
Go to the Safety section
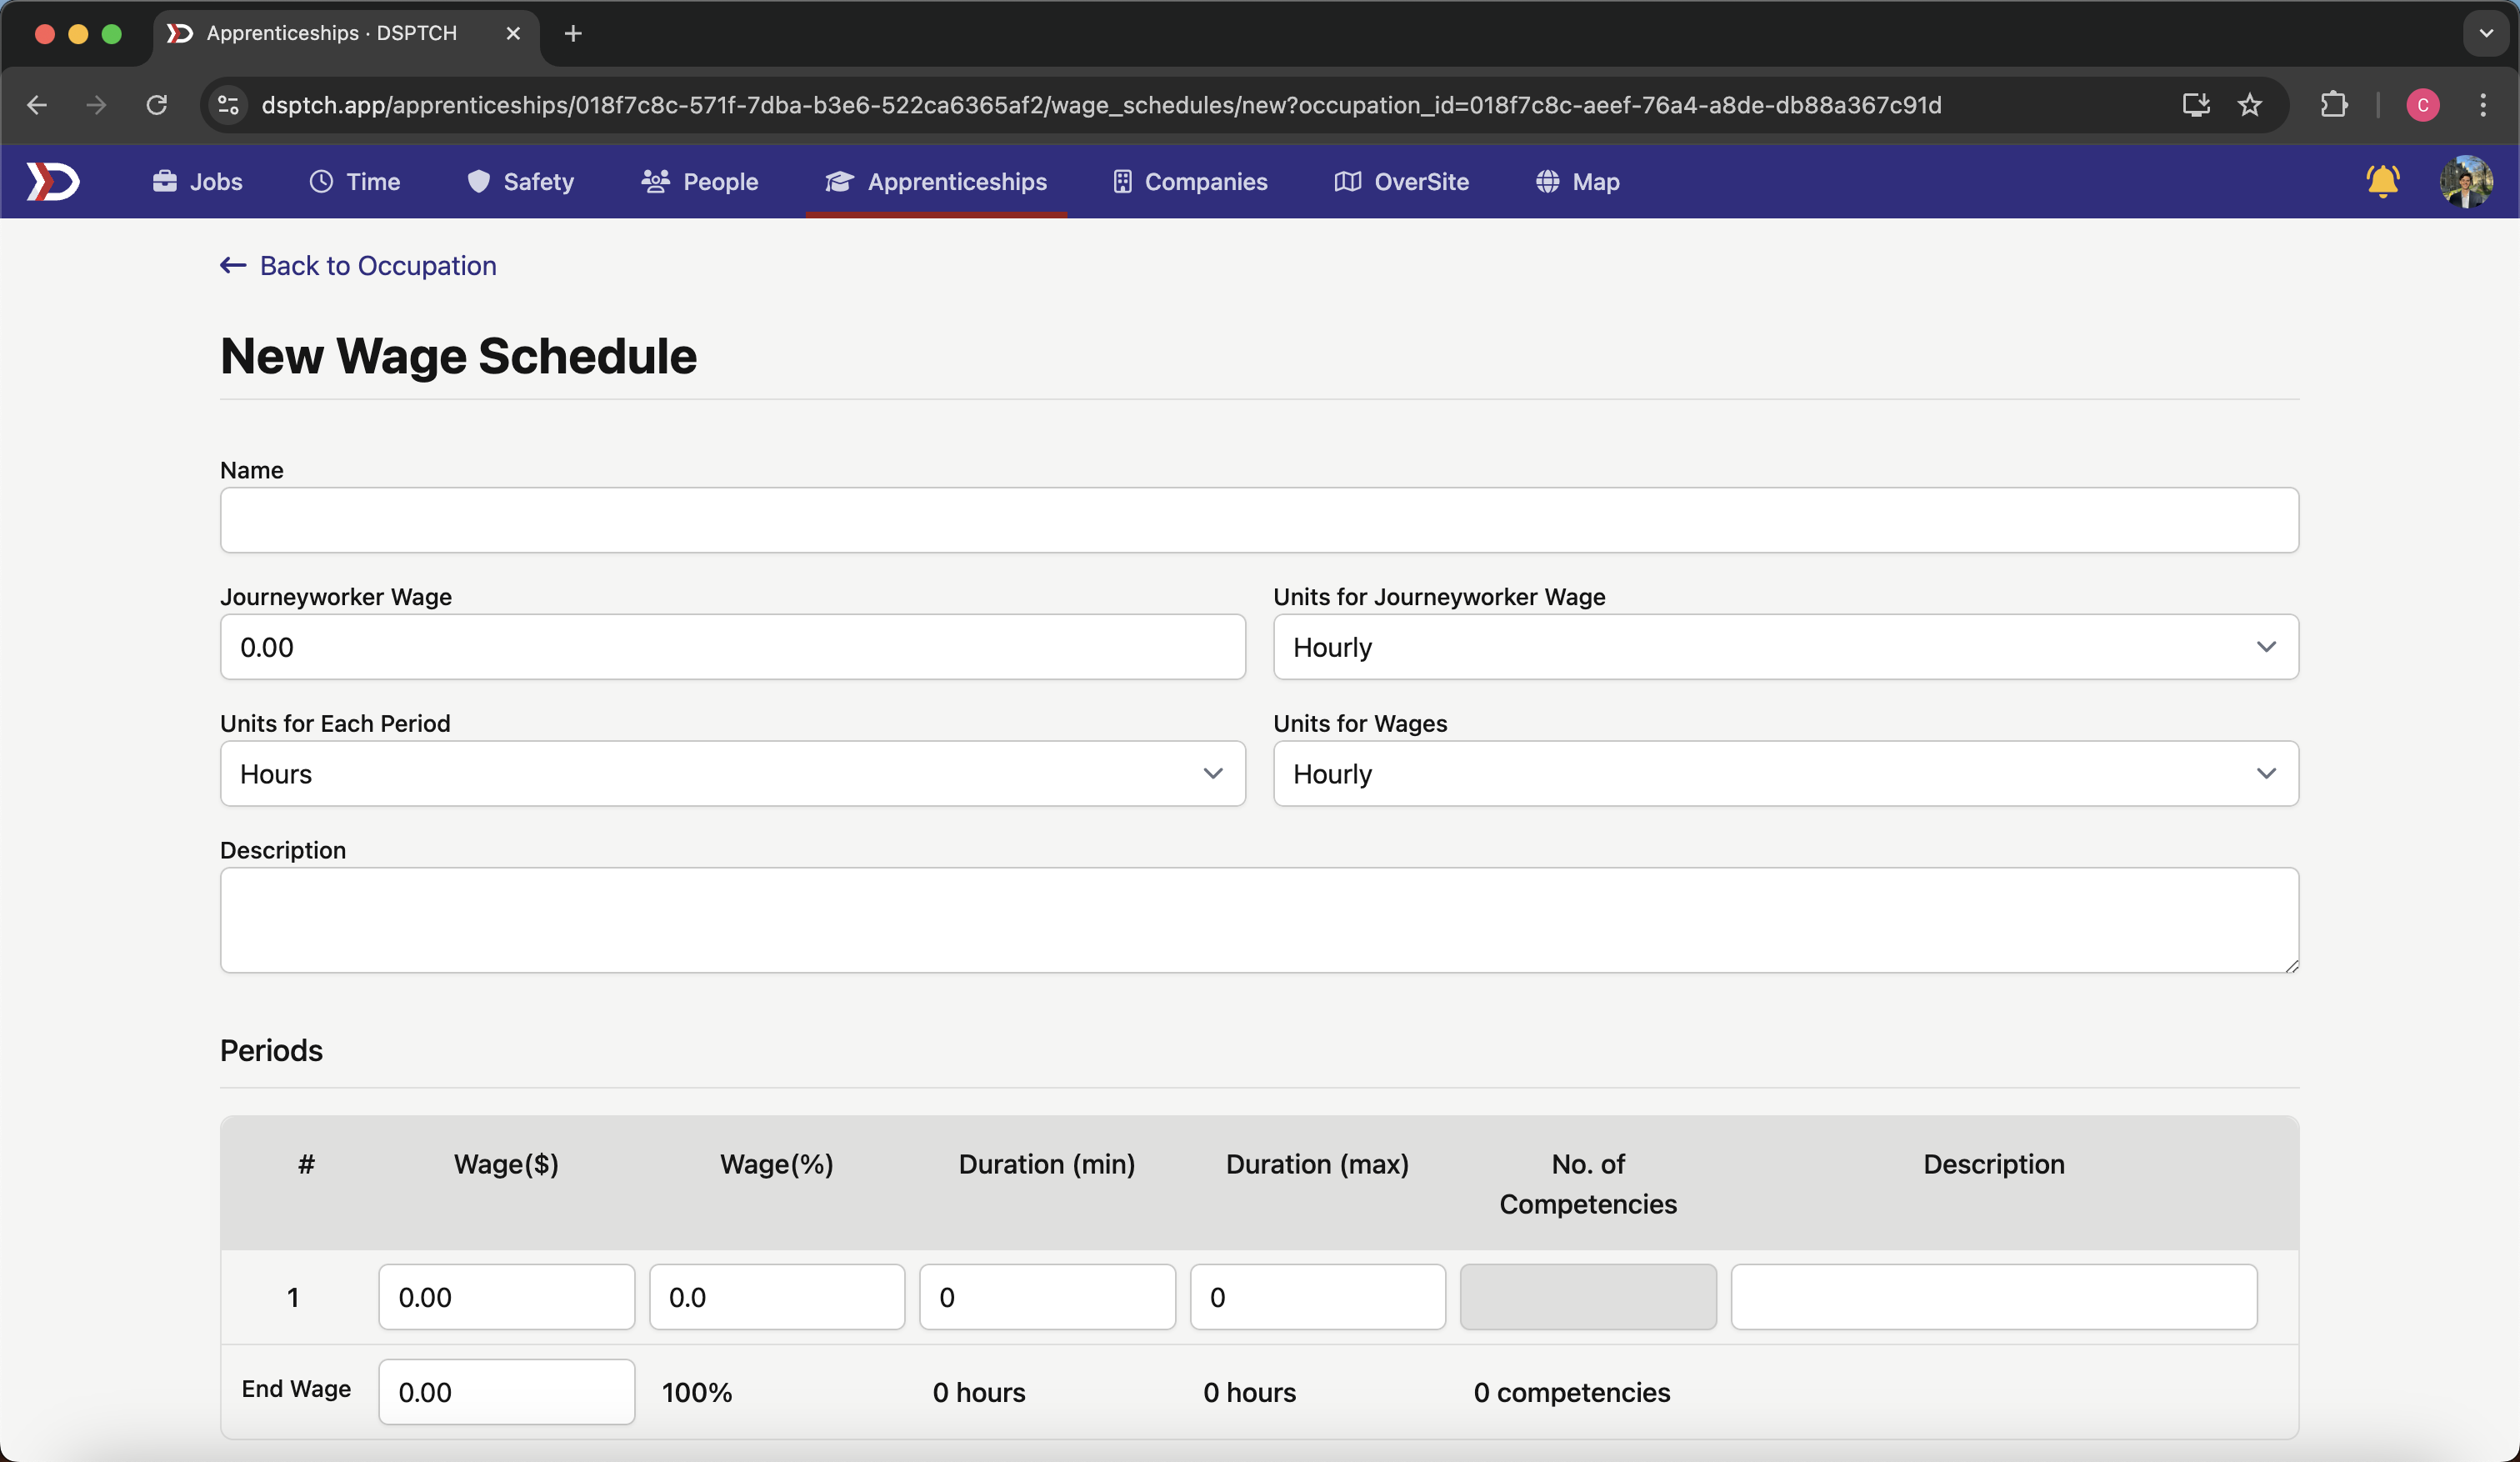(521, 182)
